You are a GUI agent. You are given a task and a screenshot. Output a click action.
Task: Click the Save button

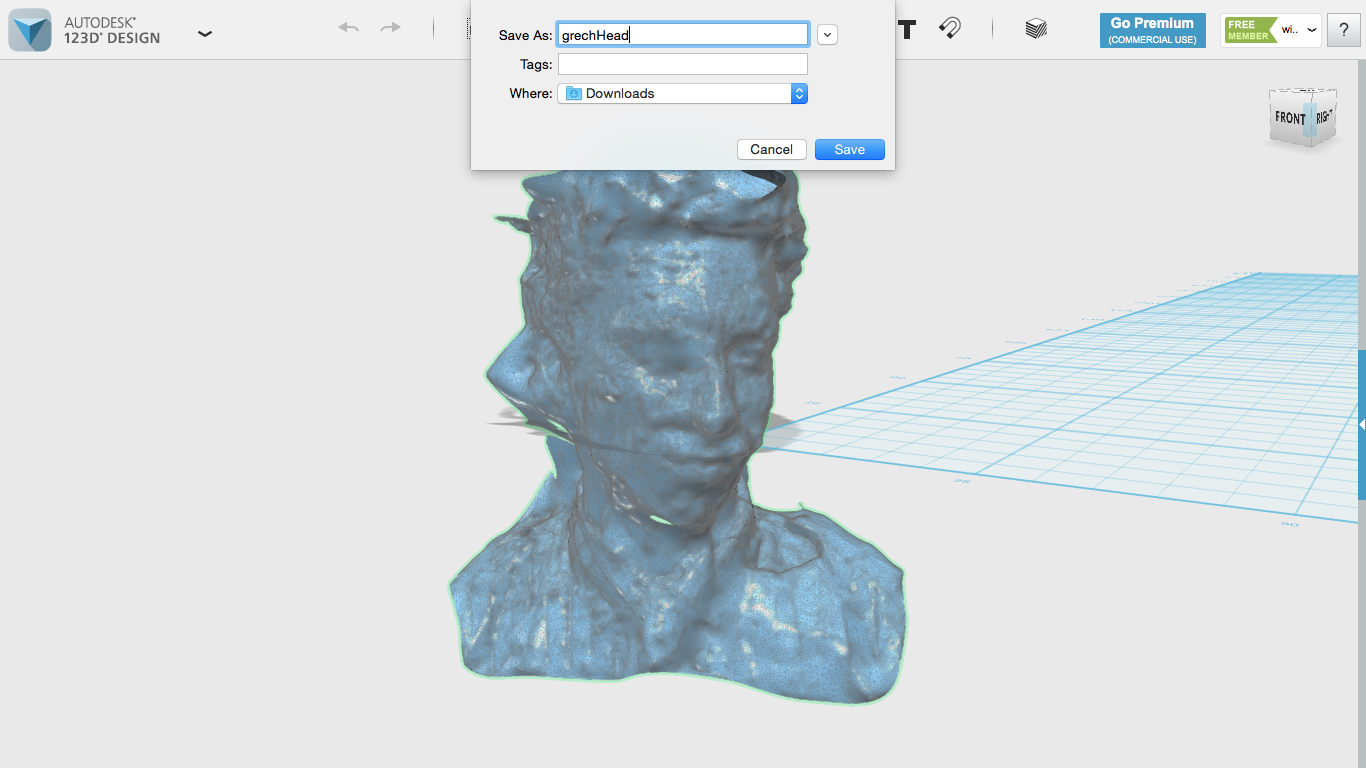click(850, 149)
